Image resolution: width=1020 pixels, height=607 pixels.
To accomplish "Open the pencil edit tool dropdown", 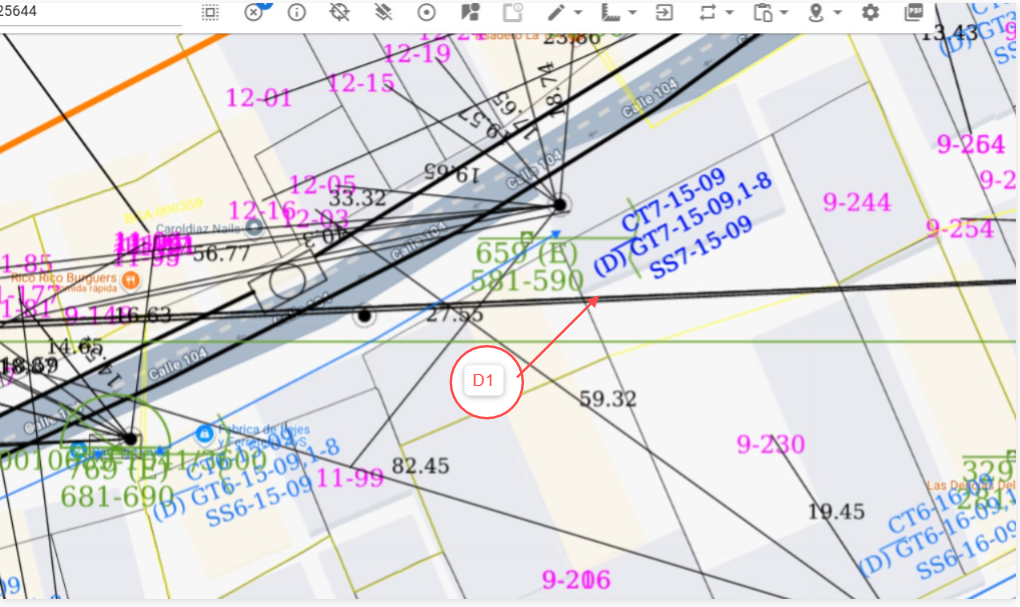I will [563, 12].
